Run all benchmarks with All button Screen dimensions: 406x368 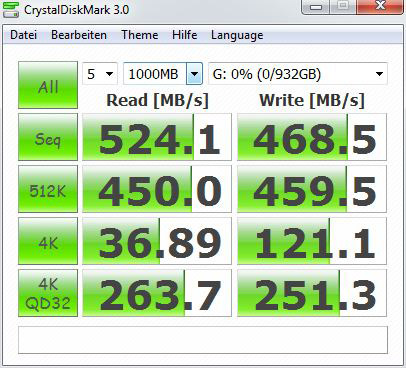(48, 85)
